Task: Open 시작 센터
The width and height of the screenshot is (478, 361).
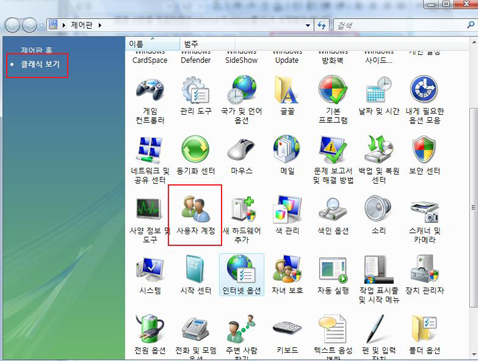Action: pyautogui.click(x=196, y=275)
